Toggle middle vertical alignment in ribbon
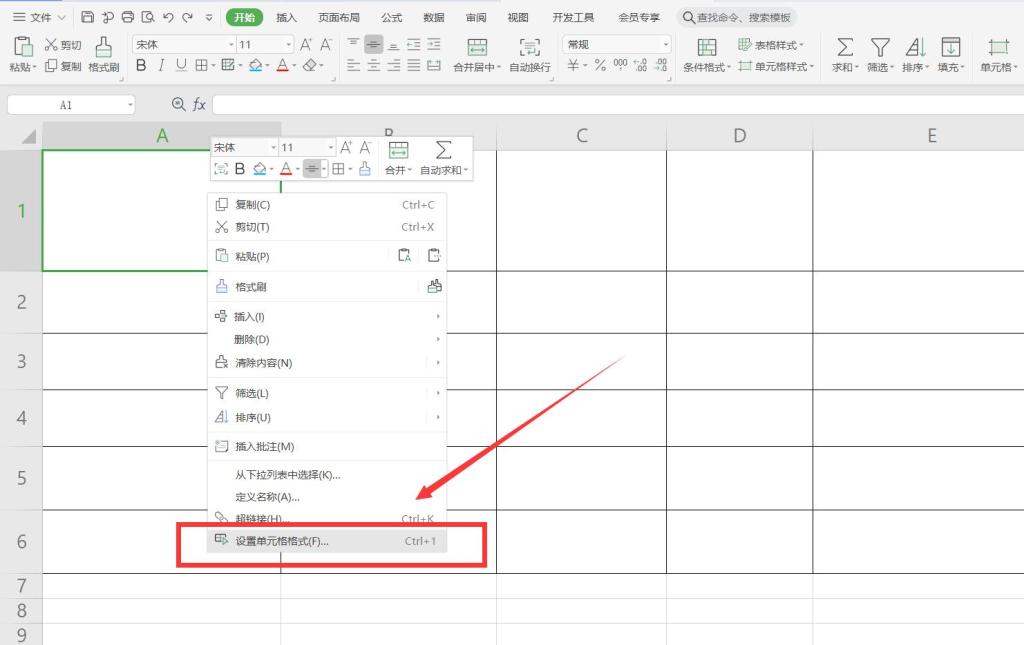 click(x=374, y=44)
